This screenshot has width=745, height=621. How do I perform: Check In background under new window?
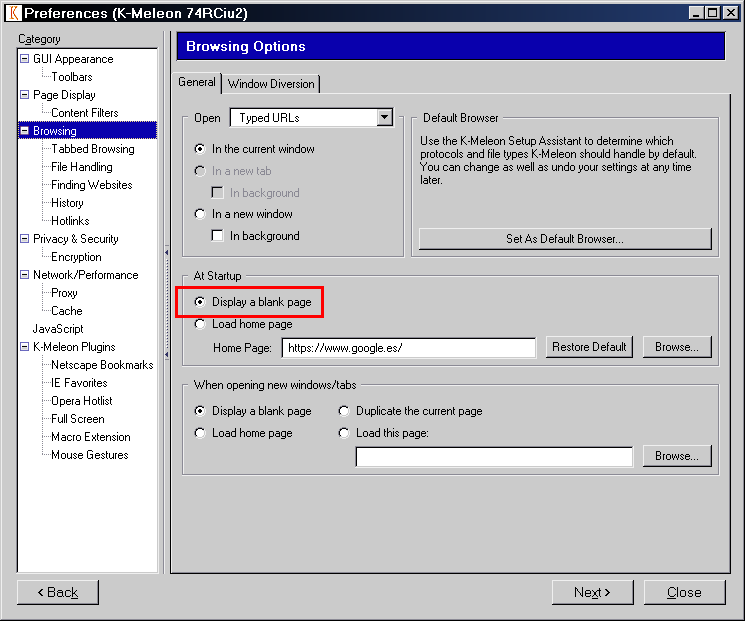[x=256, y=236]
